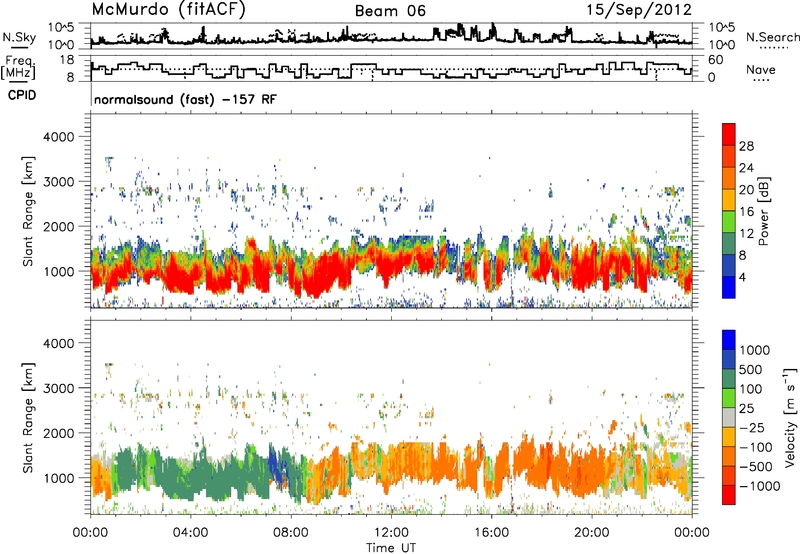Click the '08:00' time axis tick label
This screenshot has height=554, width=800.
[x=291, y=532]
